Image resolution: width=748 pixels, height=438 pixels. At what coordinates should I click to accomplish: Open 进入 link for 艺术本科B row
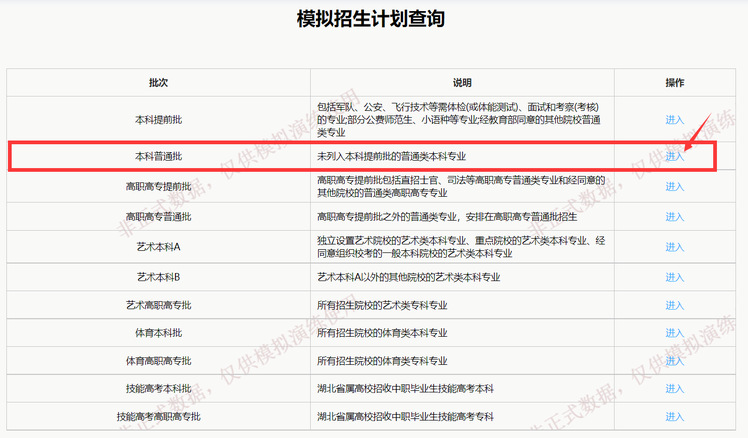coord(675,276)
